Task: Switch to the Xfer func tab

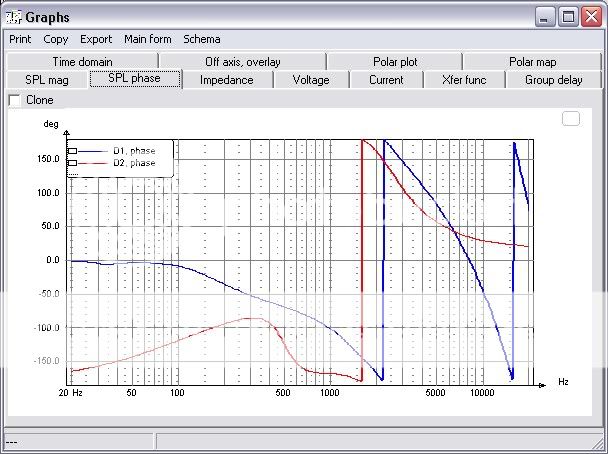Action: (463, 80)
